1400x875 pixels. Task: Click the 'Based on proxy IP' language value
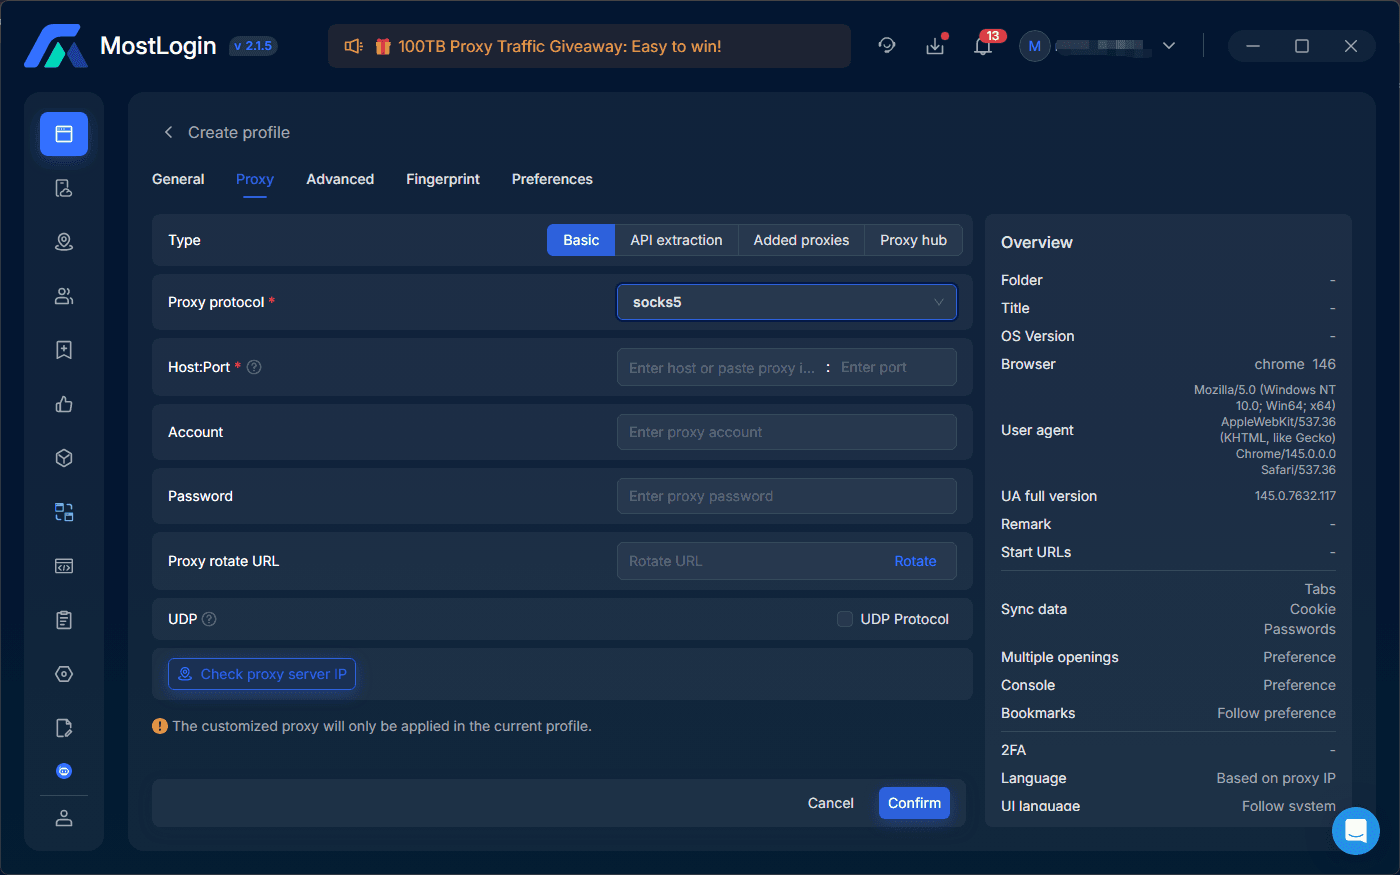(x=1276, y=778)
